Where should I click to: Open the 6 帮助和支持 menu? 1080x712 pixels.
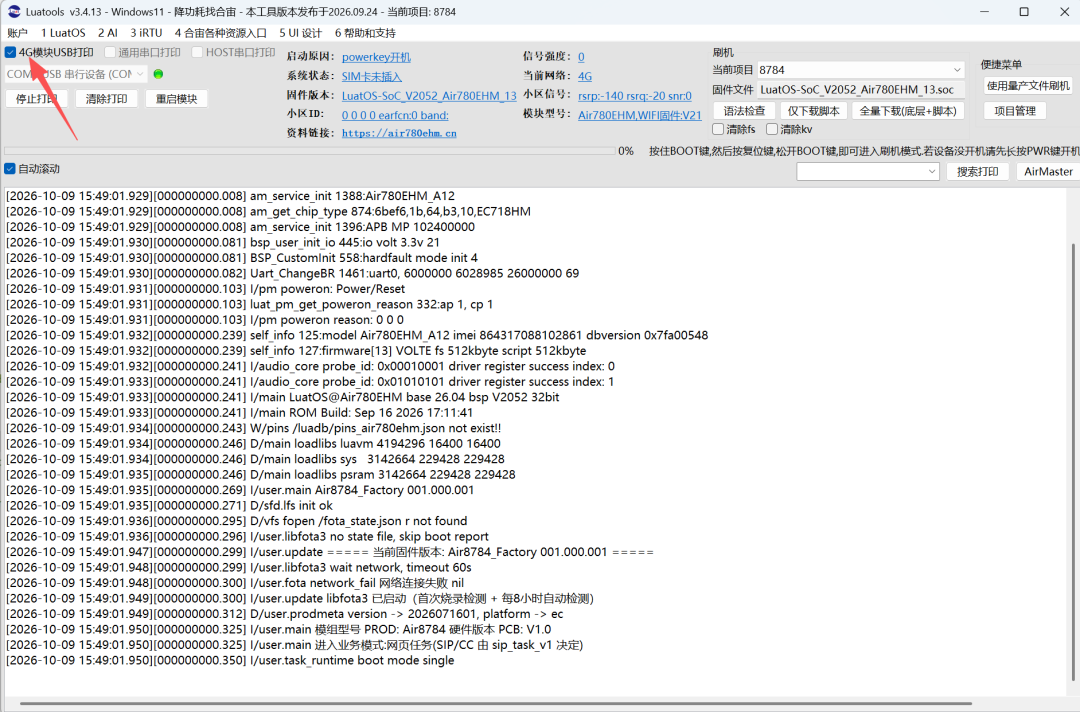pyautogui.click(x=365, y=33)
